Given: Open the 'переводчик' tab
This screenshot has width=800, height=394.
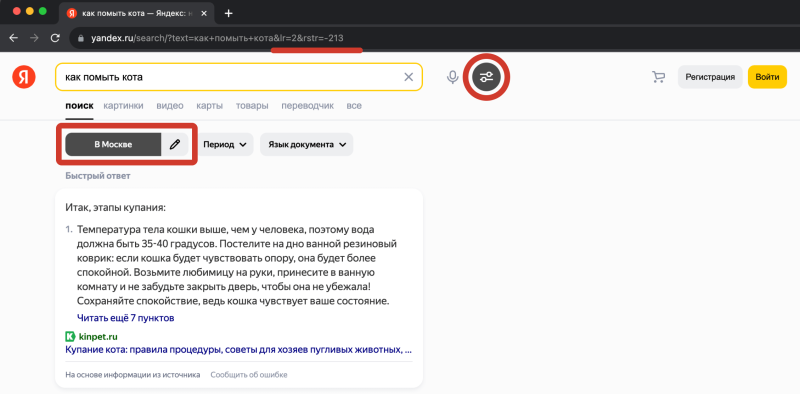Looking at the screenshot, I should tap(308, 106).
